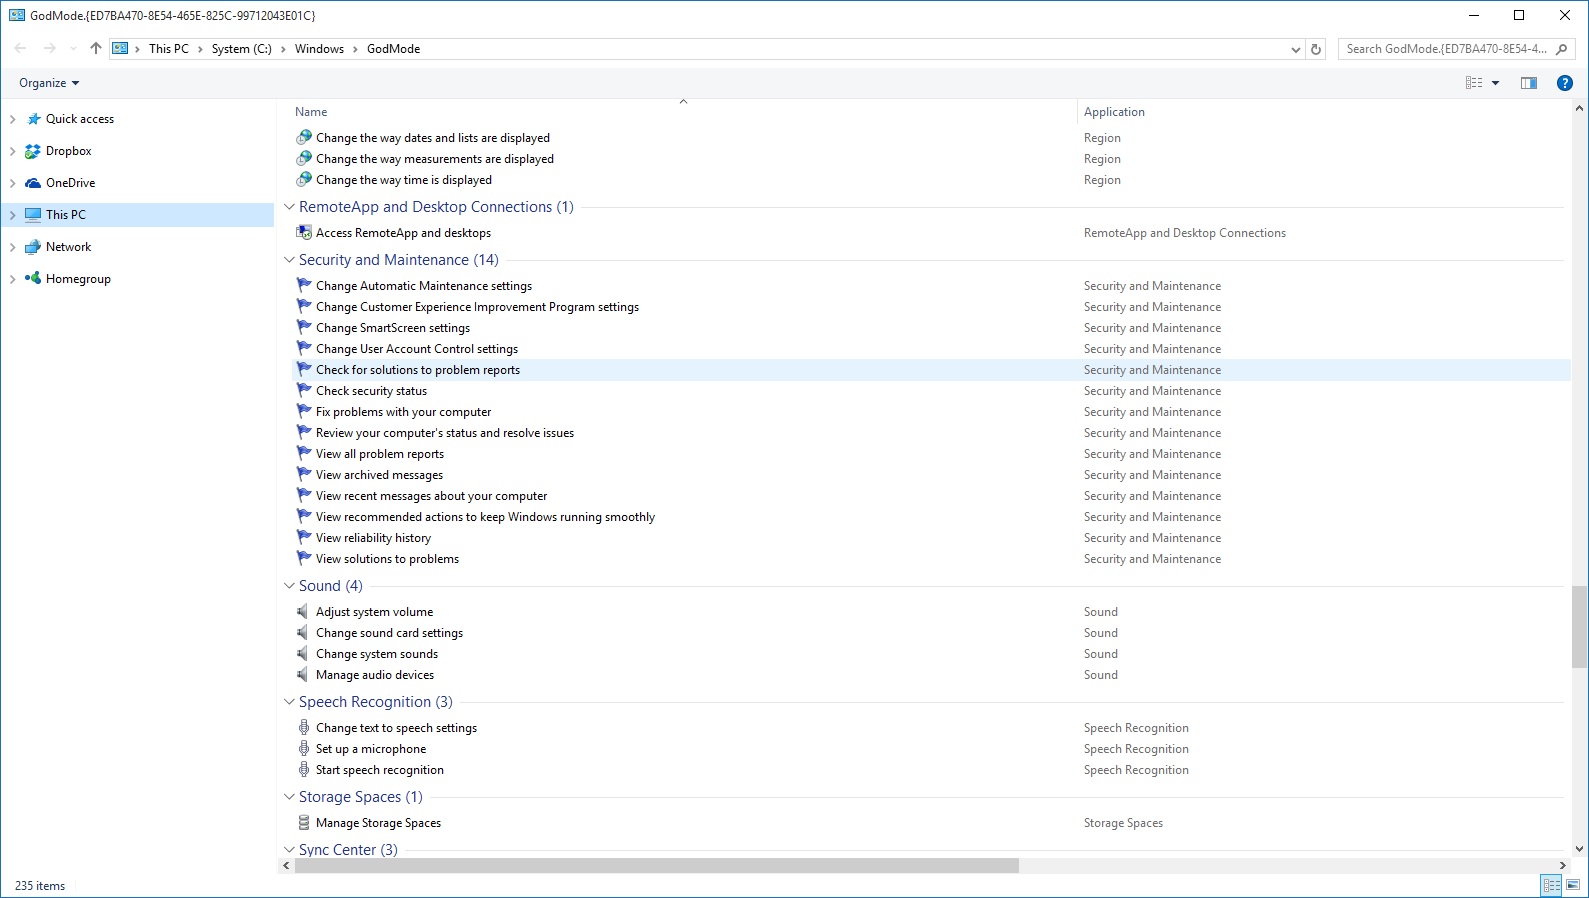Screen dimensions: 1589x898
Task: Expand Quick access in the navigation pane
Action: (x=12, y=119)
